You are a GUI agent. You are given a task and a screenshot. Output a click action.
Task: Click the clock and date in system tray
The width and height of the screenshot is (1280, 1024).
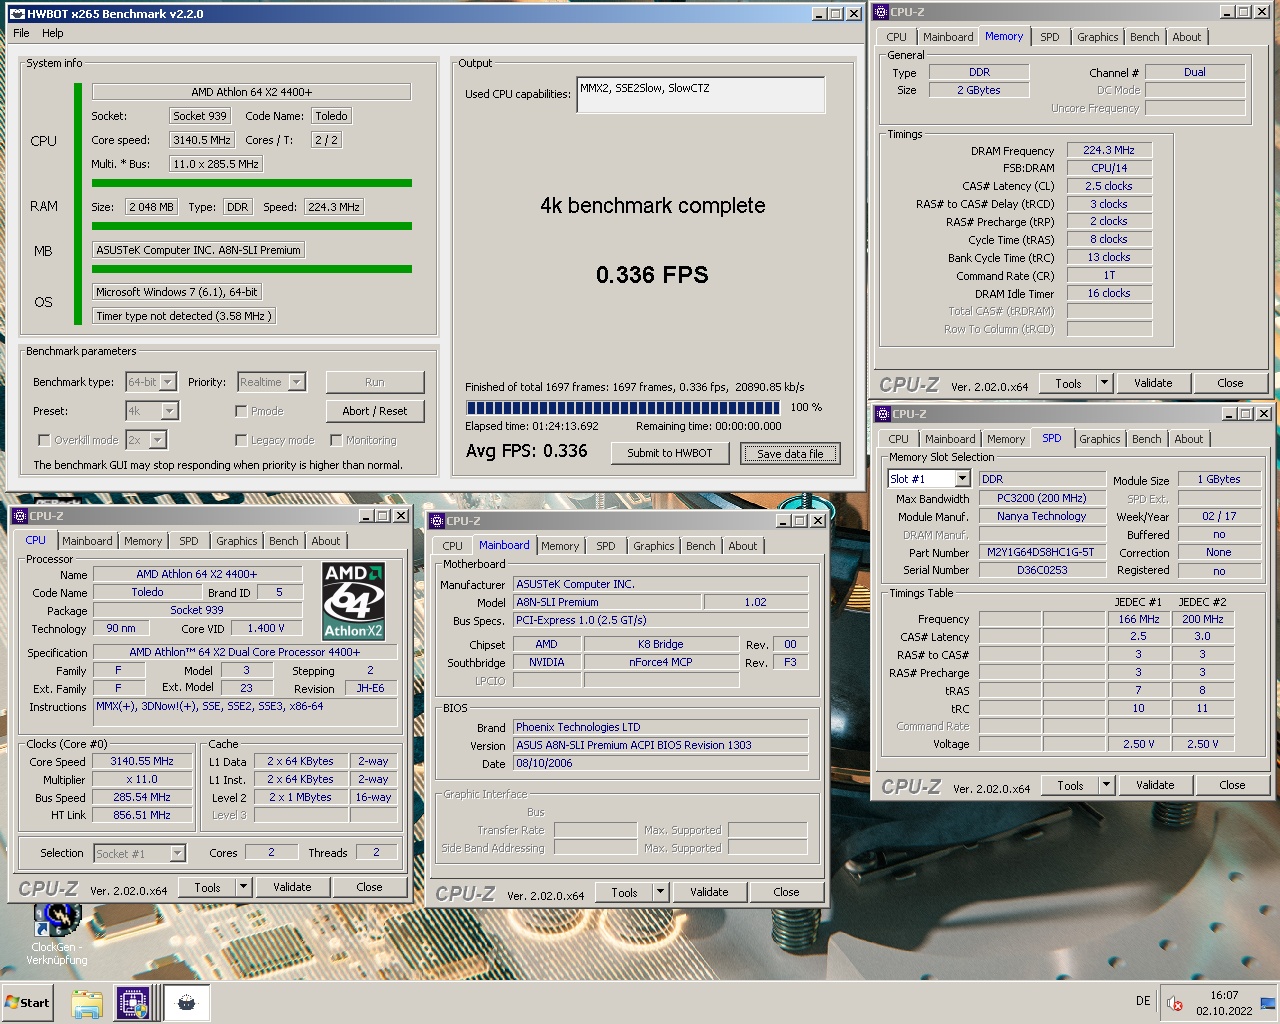[1224, 1003]
